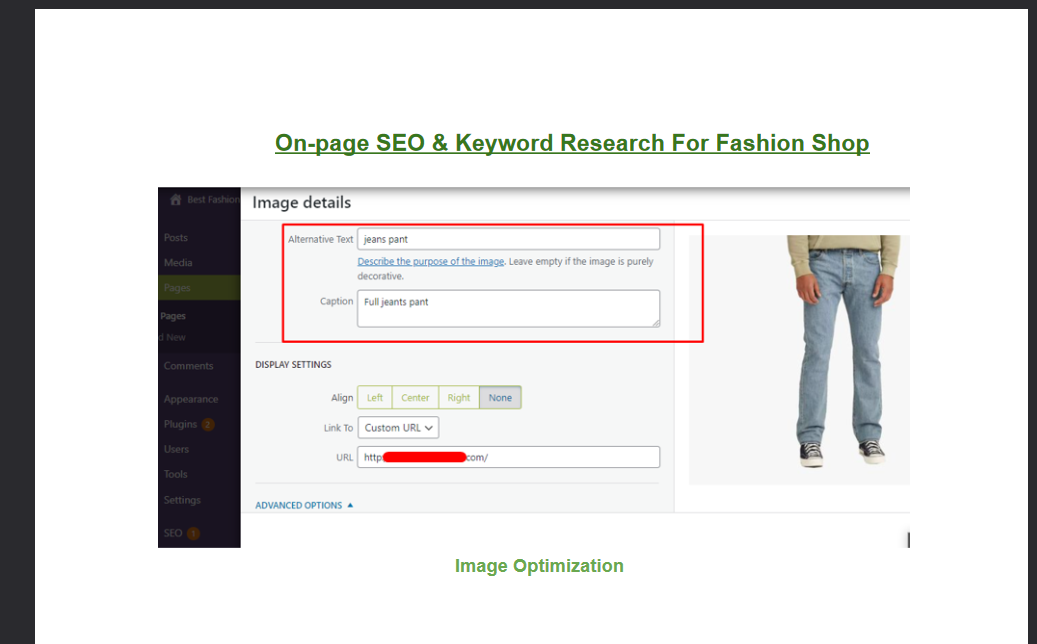Collapse the Advanced Options section
This screenshot has height=644, width=1037.
tap(304, 506)
